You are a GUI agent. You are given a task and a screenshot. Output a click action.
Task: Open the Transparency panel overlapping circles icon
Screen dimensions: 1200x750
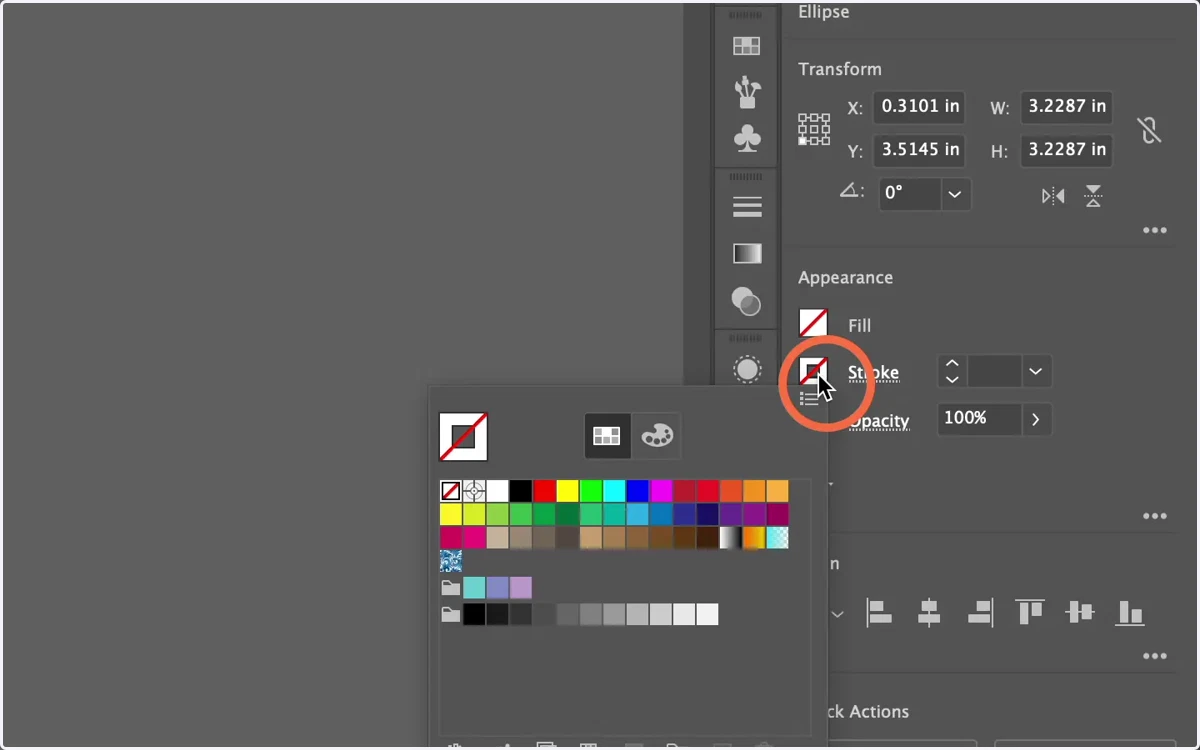(747, 301)
